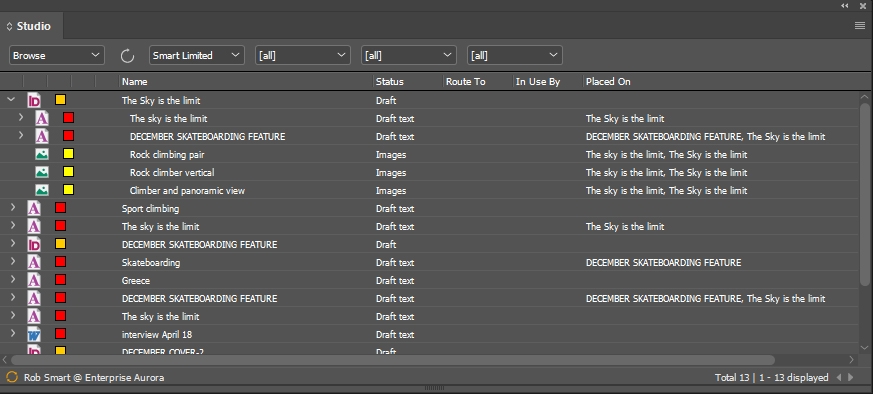
Task: Click red status swatch for Sport climbing
Action: (x=61, y=208)
